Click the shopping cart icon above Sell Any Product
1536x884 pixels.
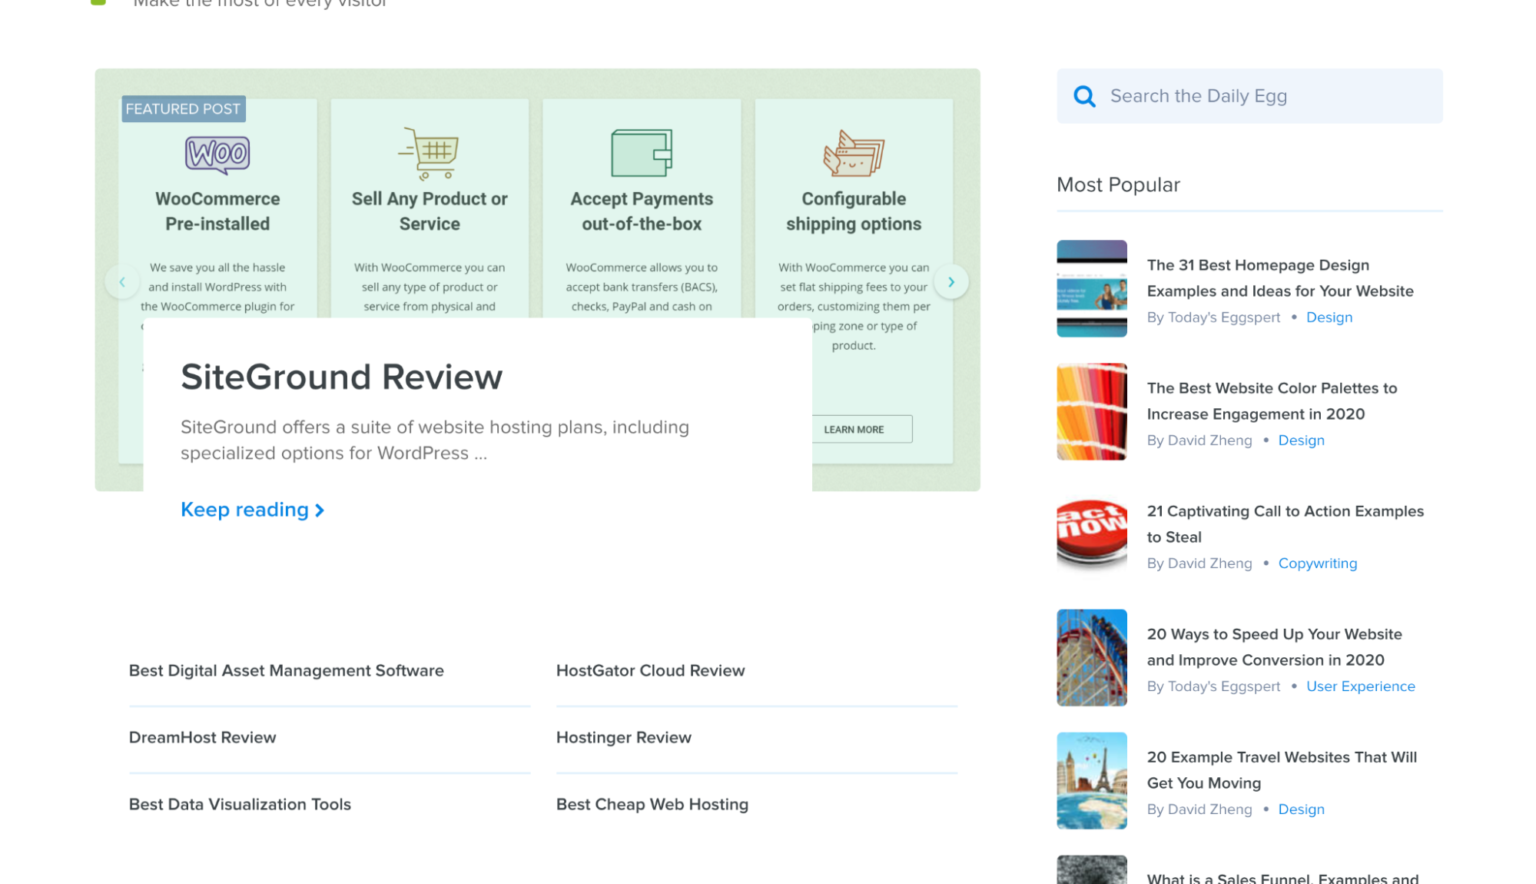(430, 151)
